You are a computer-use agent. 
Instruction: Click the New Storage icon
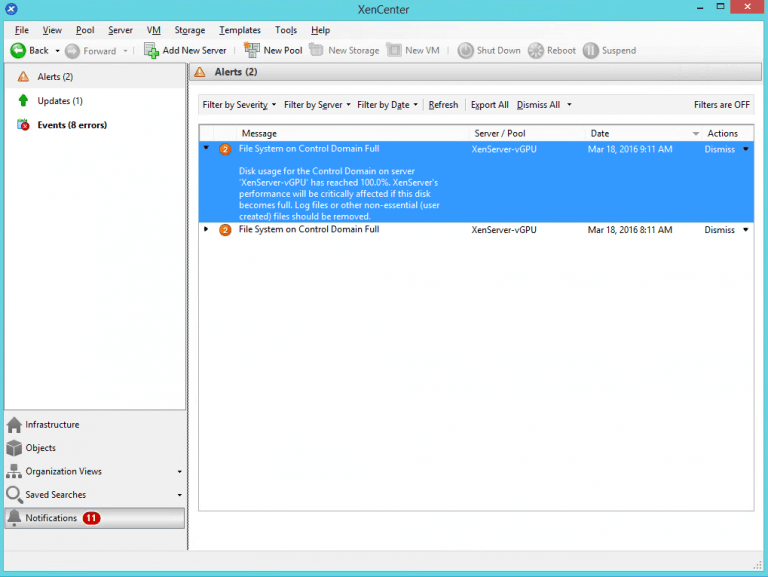(316, 50)
